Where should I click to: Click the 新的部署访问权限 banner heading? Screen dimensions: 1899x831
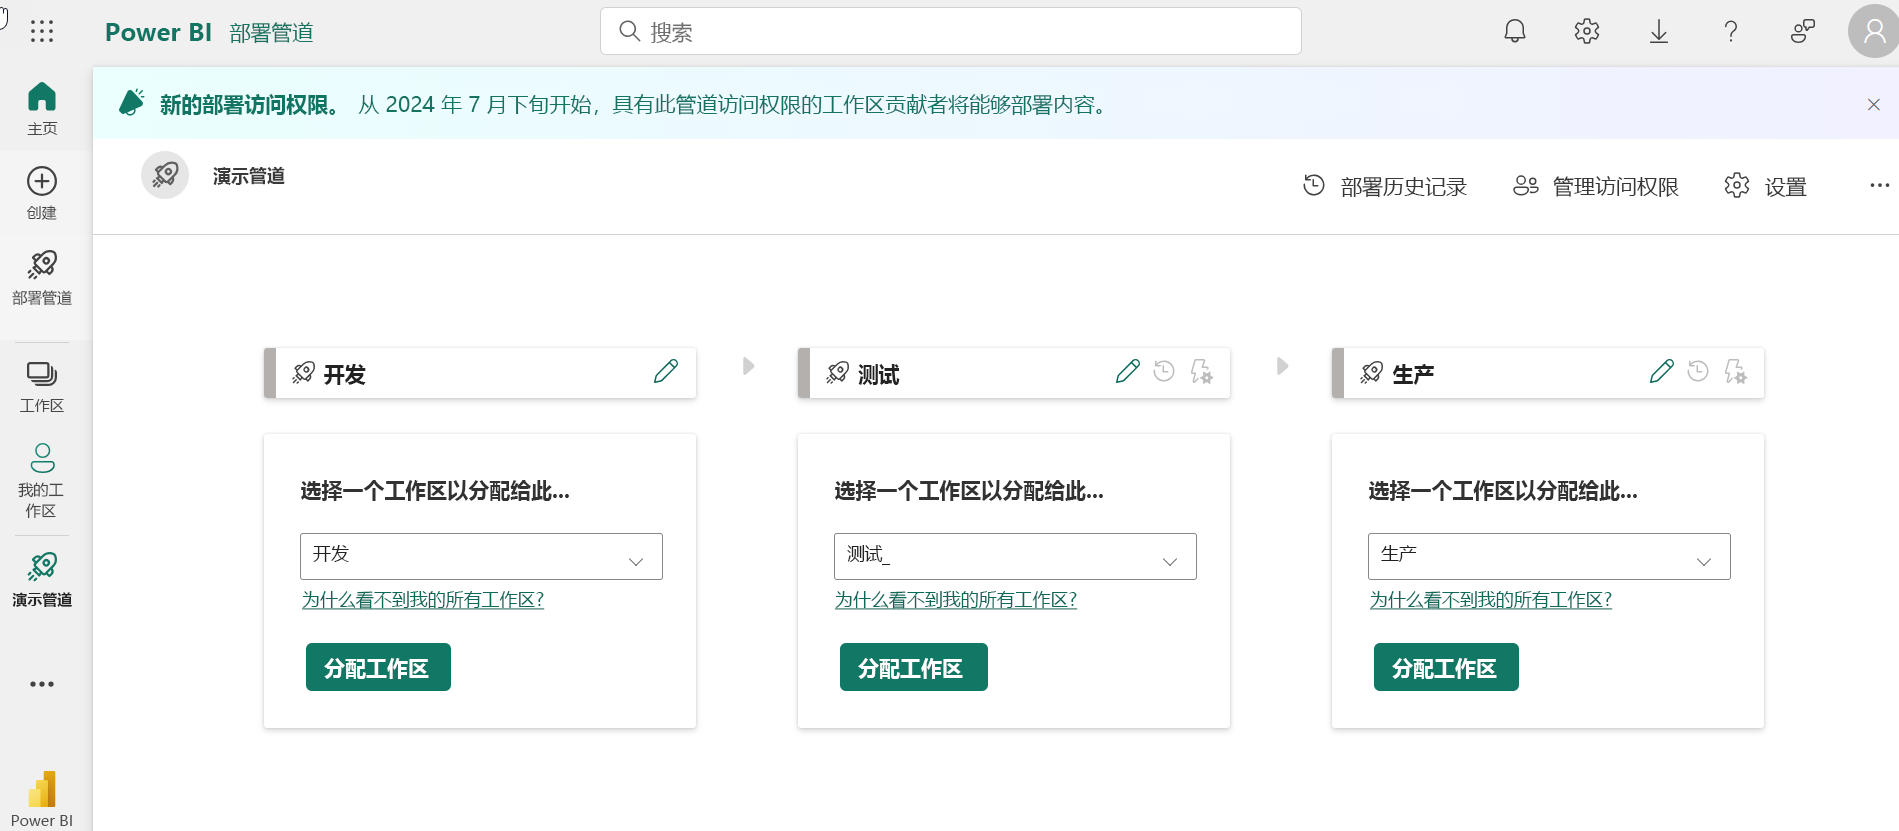click(252, 105)
